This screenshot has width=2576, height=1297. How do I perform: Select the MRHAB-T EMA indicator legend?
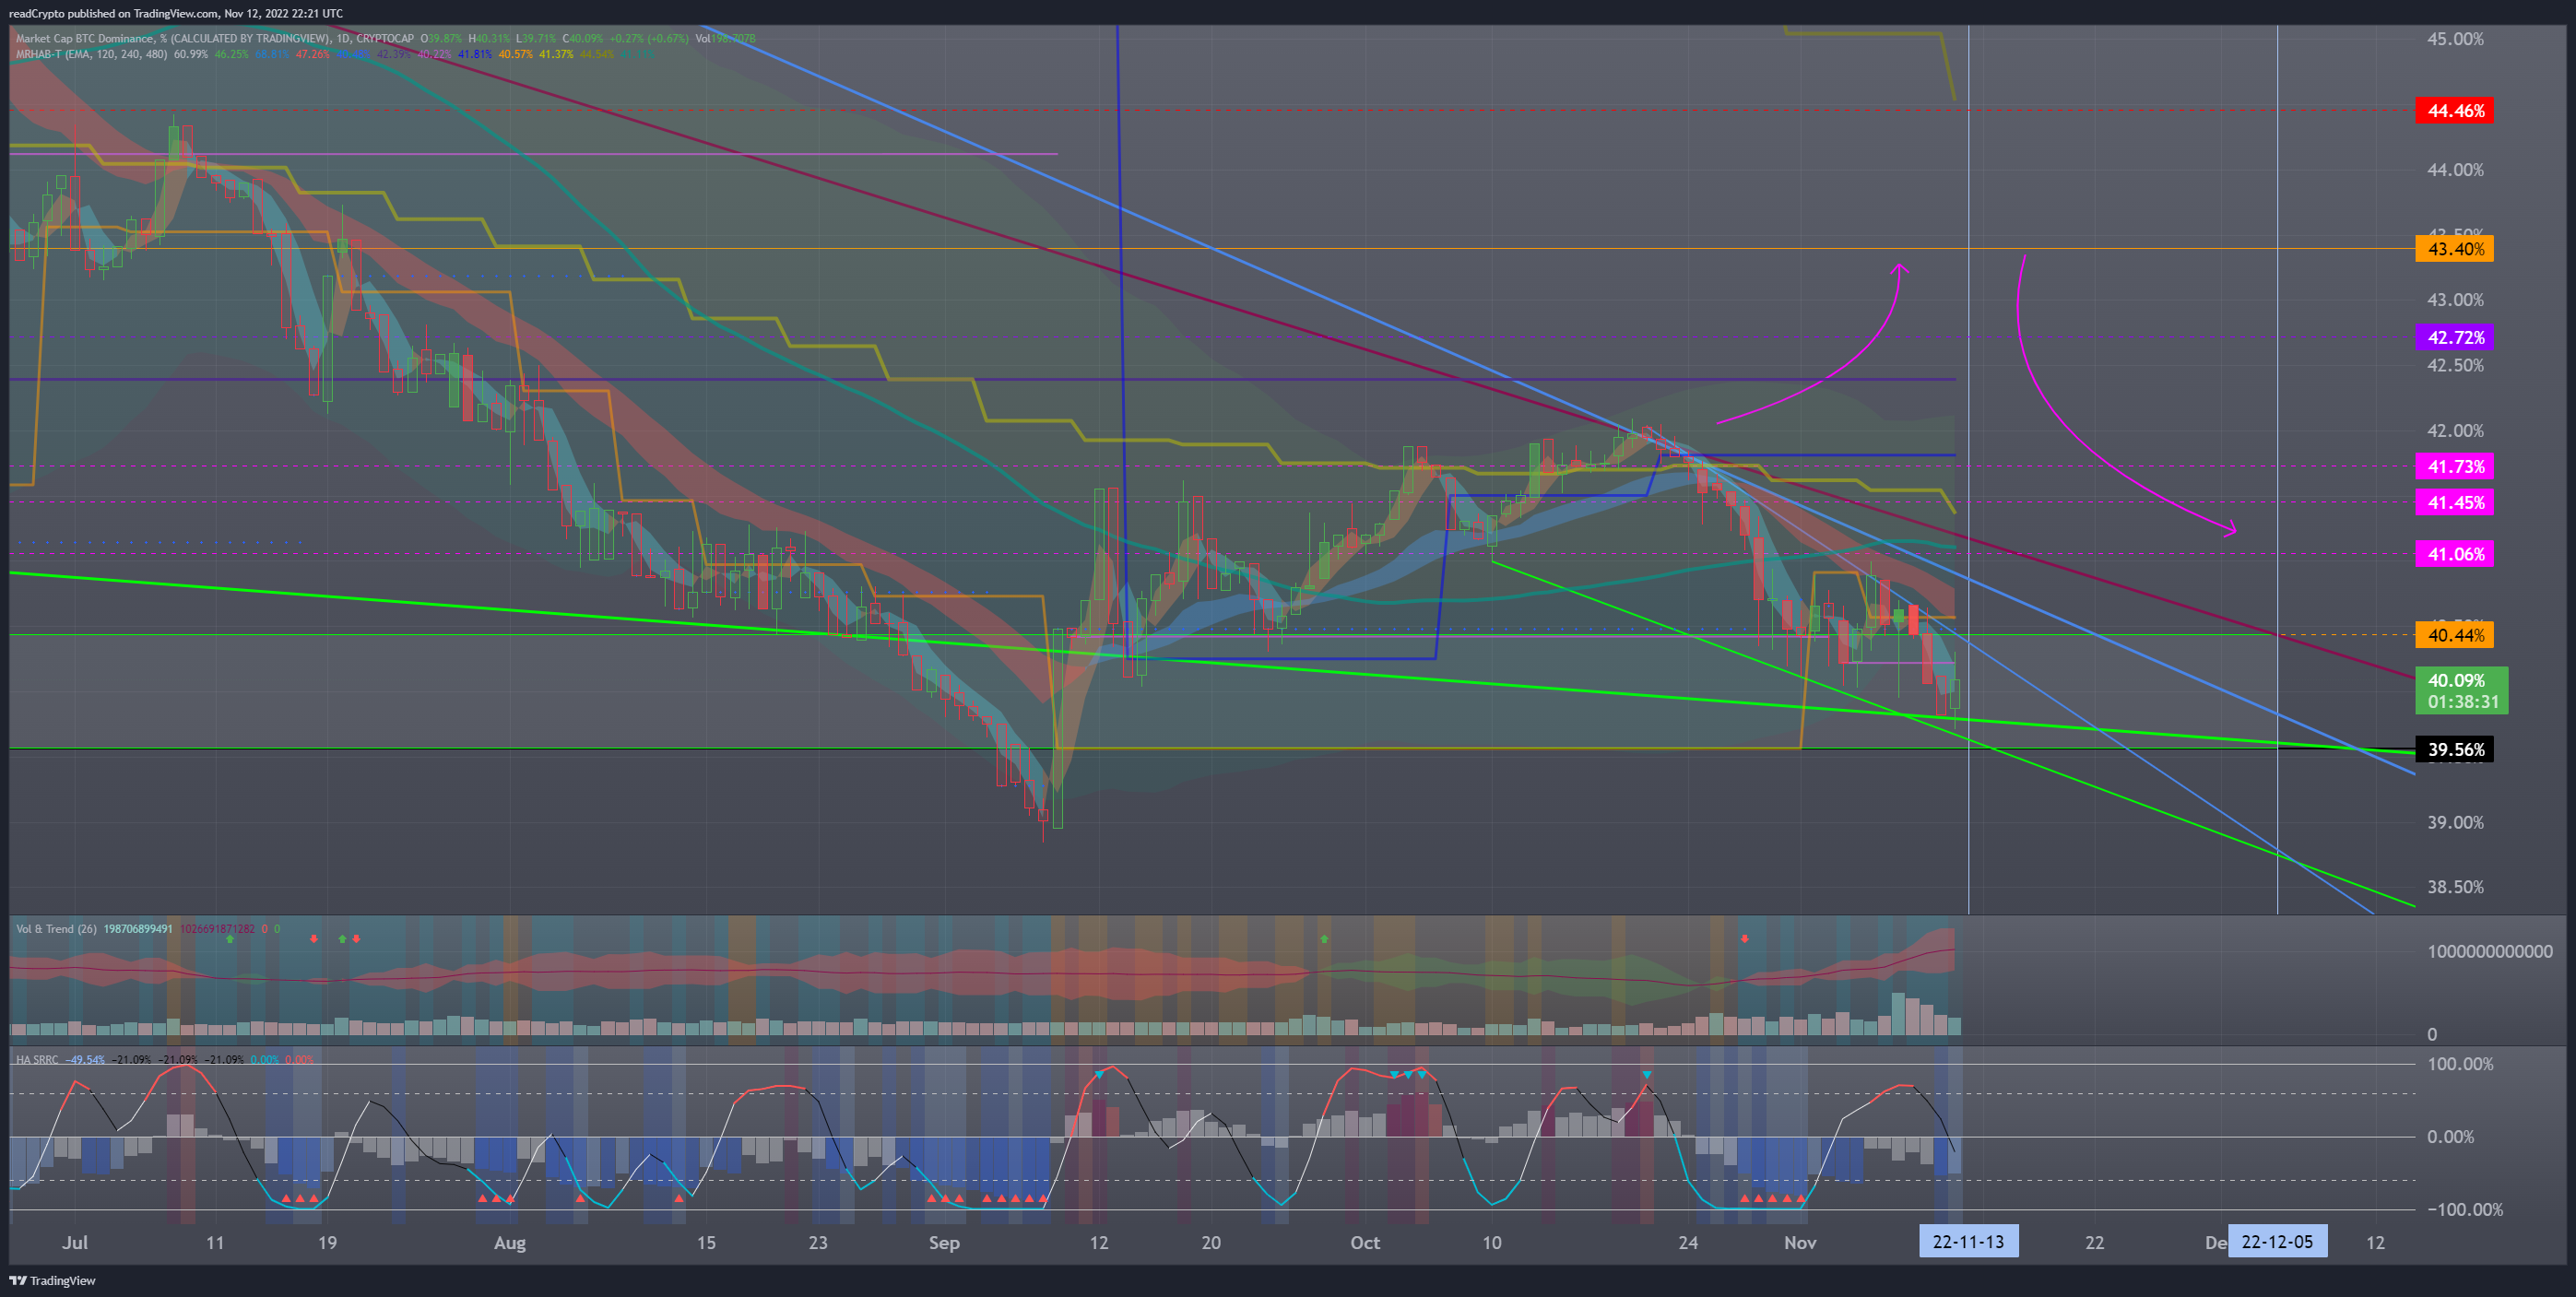click(x=92, y=54)
